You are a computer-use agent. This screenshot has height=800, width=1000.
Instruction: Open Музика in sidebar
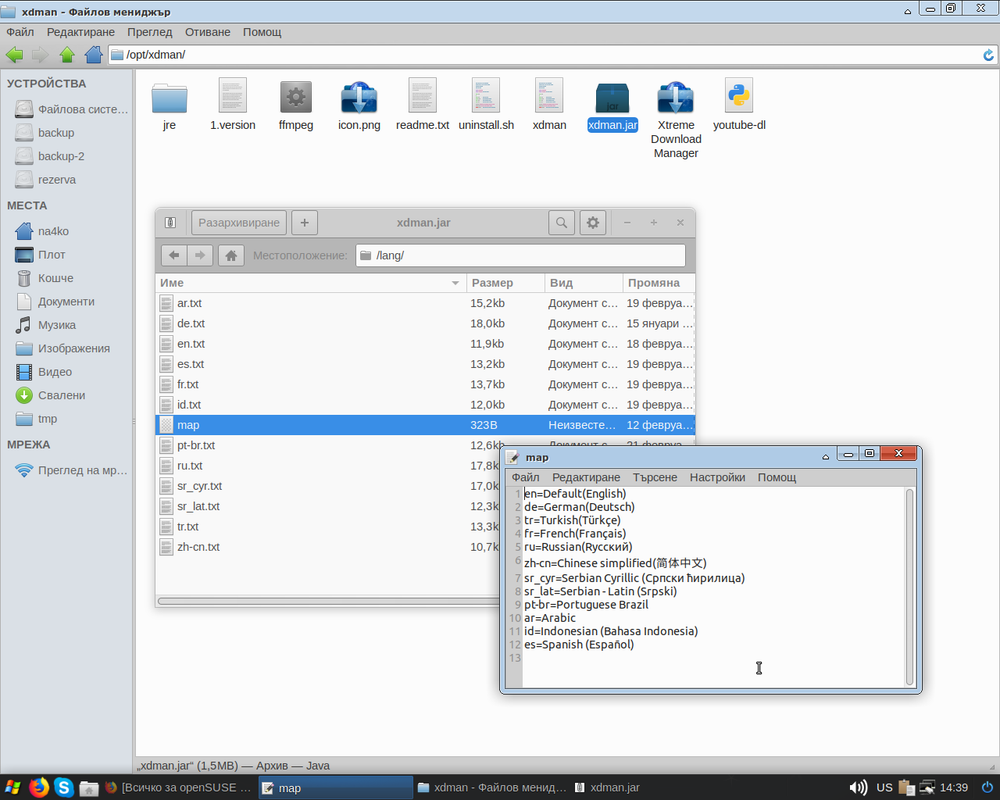coord(46,325)
